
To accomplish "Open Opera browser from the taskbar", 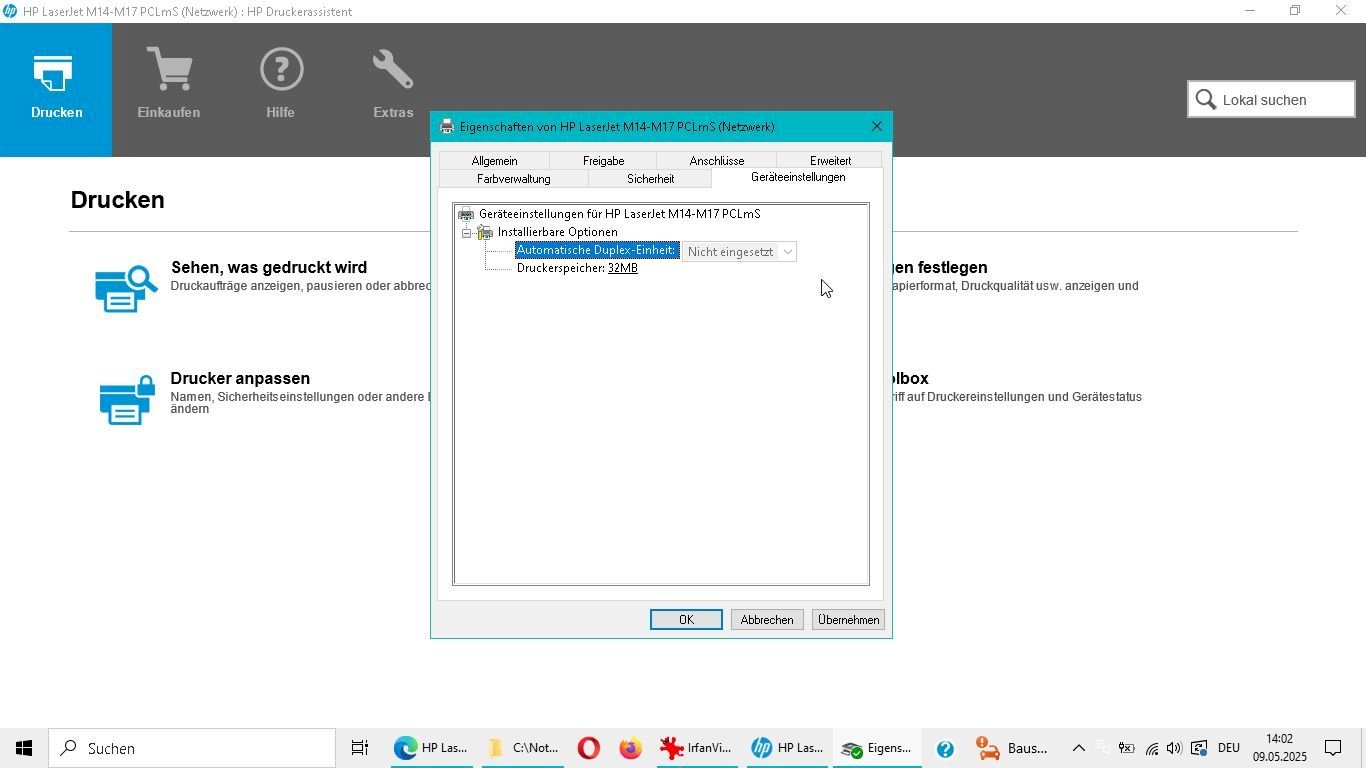I will pyautogui.click(x=589, y=748).
